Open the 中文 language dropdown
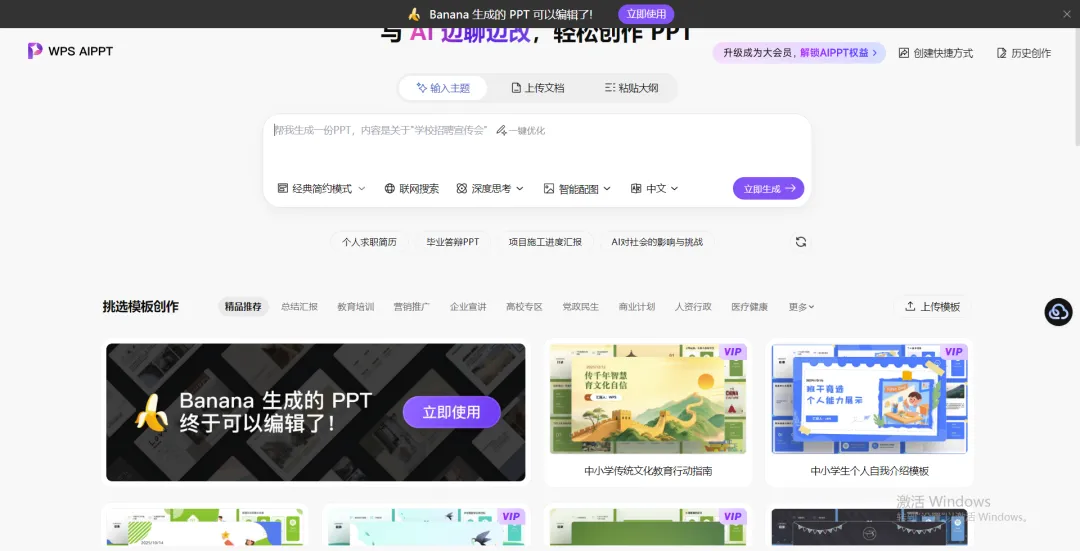This screenshot has height=551, width=1080. (x=654, y=189)
